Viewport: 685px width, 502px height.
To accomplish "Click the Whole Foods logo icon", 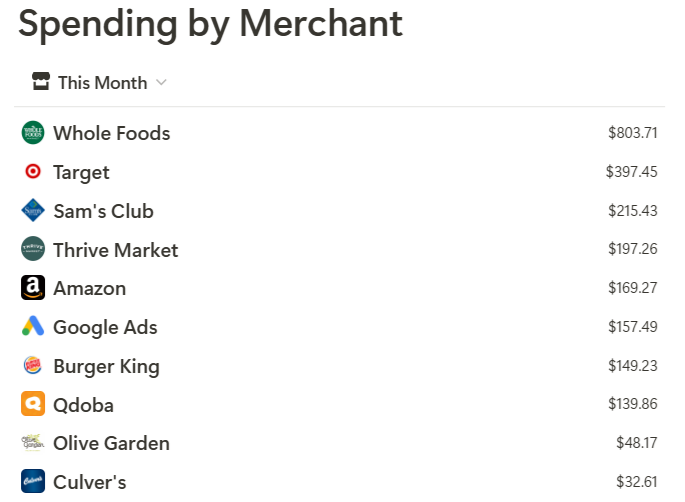I will (33, 133).
